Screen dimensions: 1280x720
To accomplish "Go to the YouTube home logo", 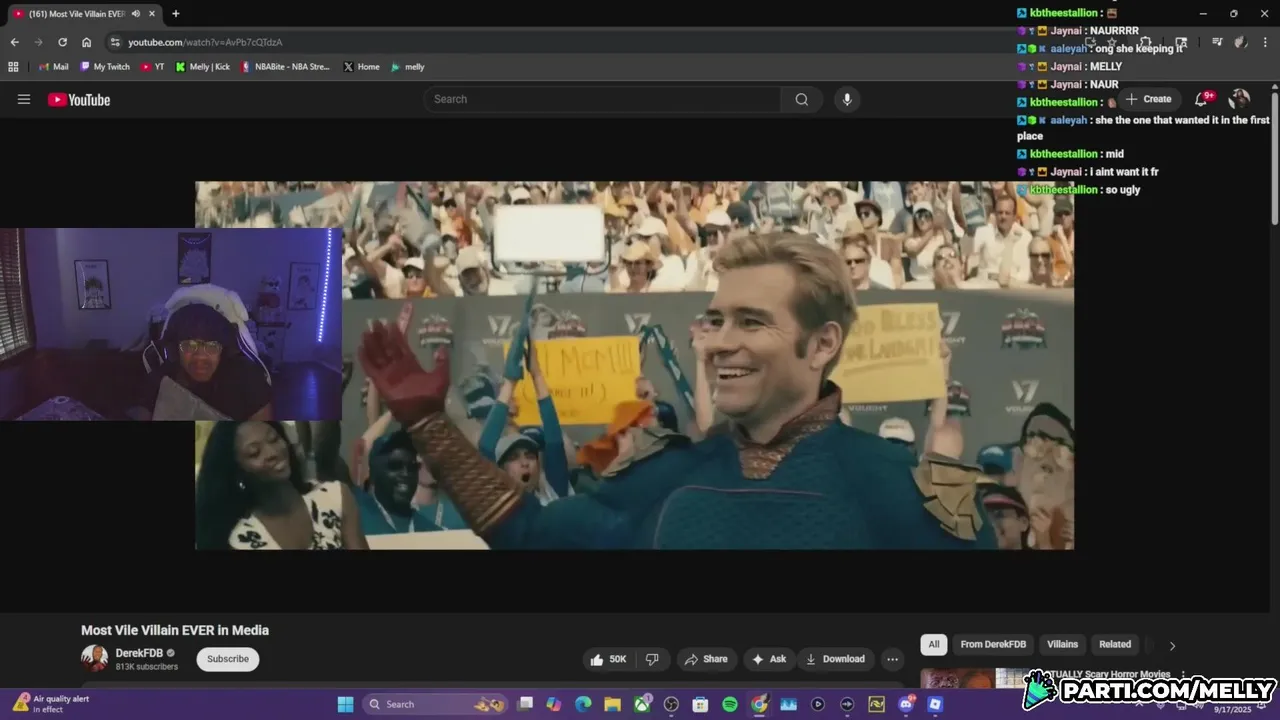I will [x=79, y=100].
